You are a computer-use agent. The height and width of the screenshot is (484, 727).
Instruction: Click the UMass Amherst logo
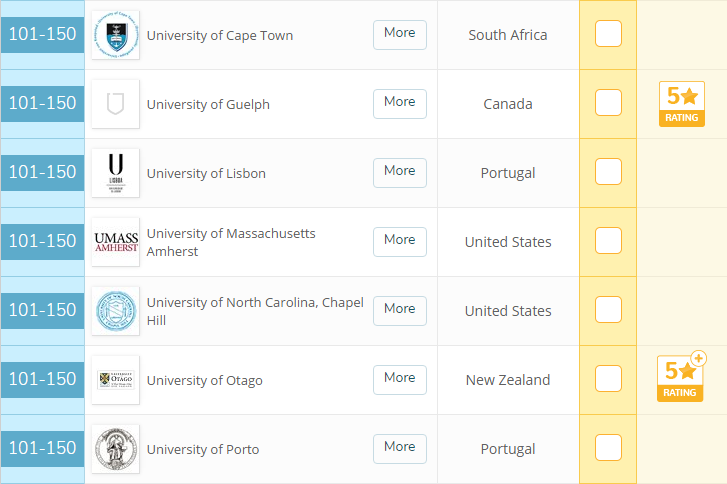115,242
